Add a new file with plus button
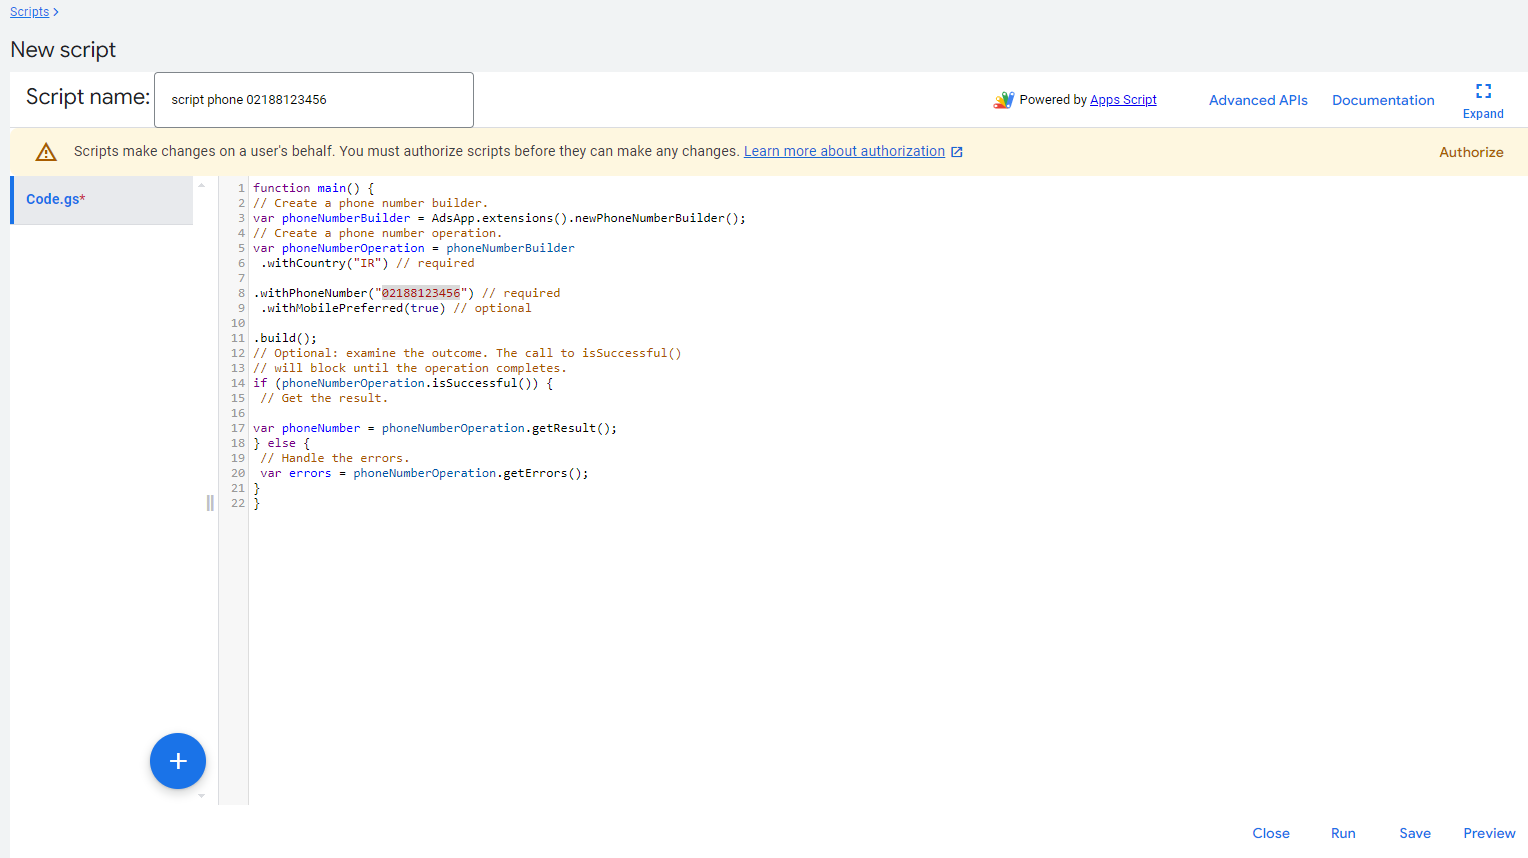Image resolution: width=1528 pixels, height=858 pixels. tap(178, 761)
